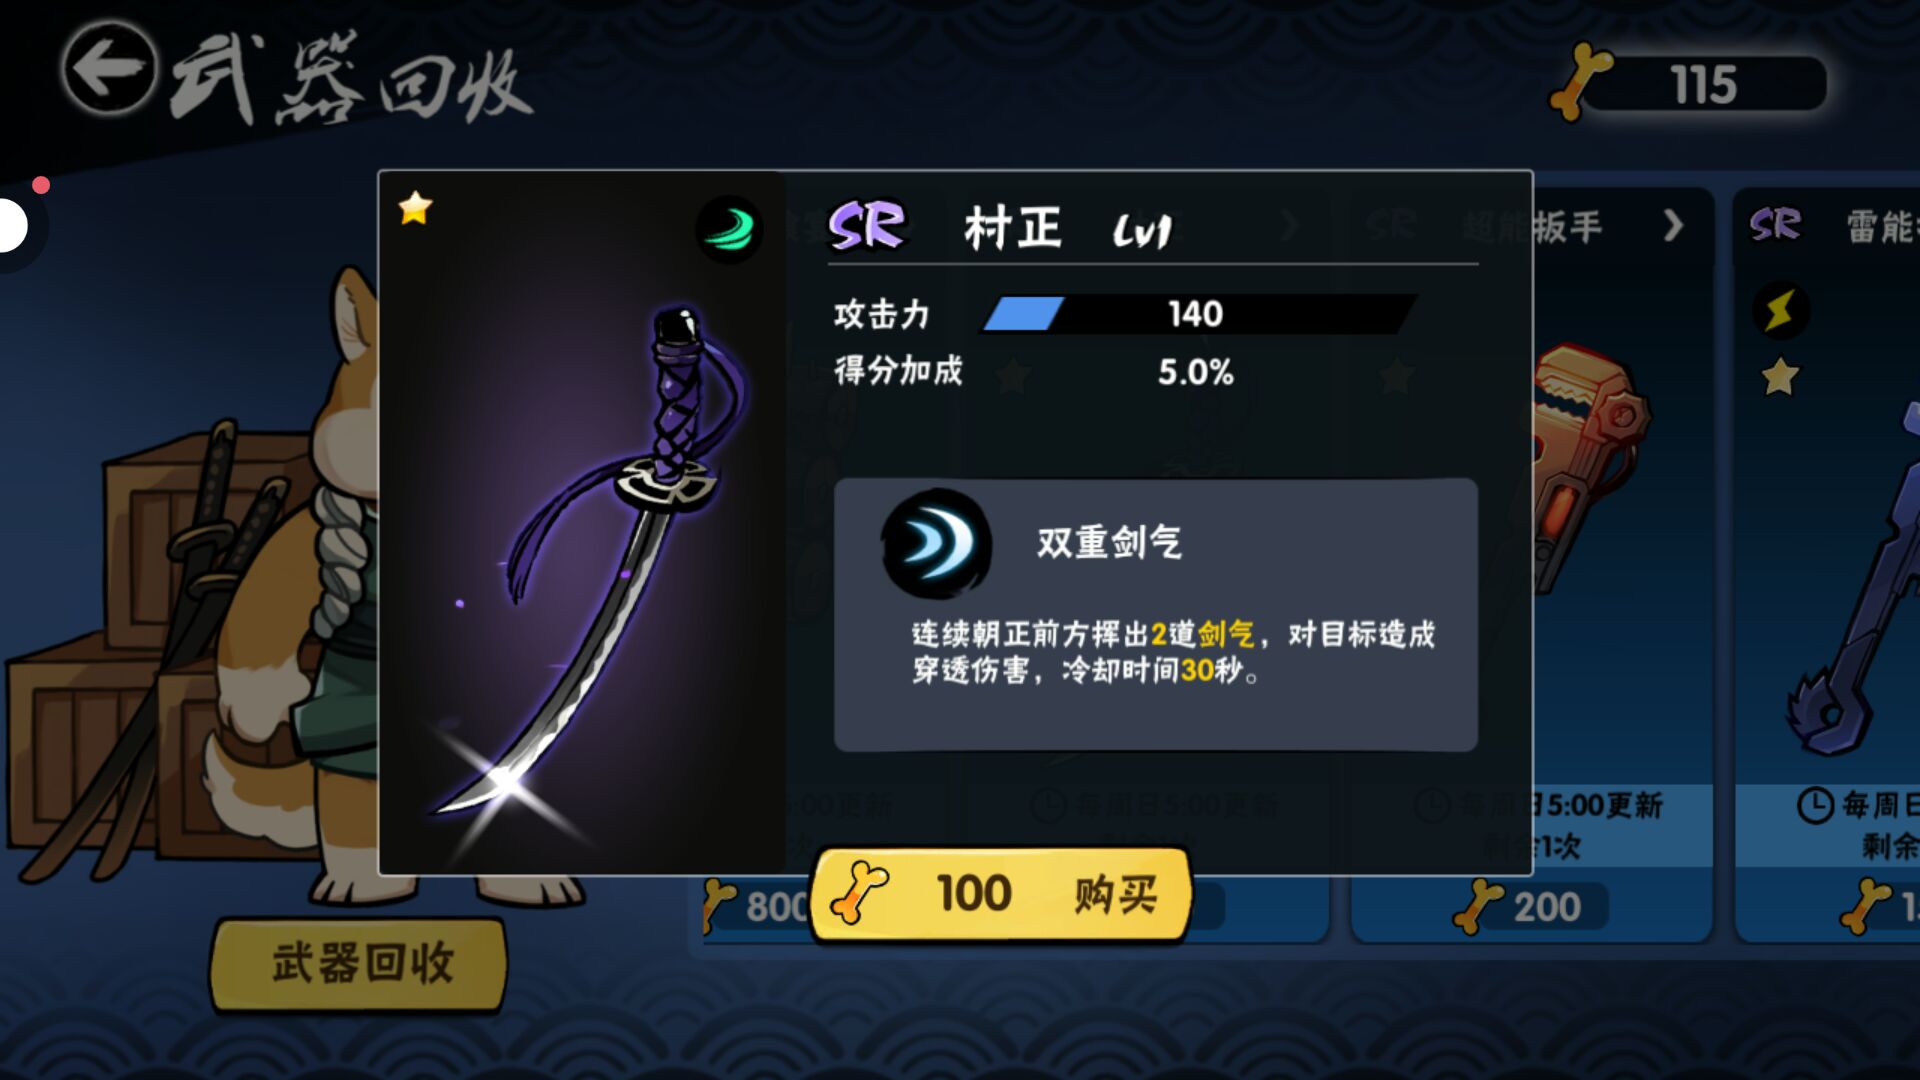
Task: Tap the attack power bar showing 140
Action: point(1197,314)
